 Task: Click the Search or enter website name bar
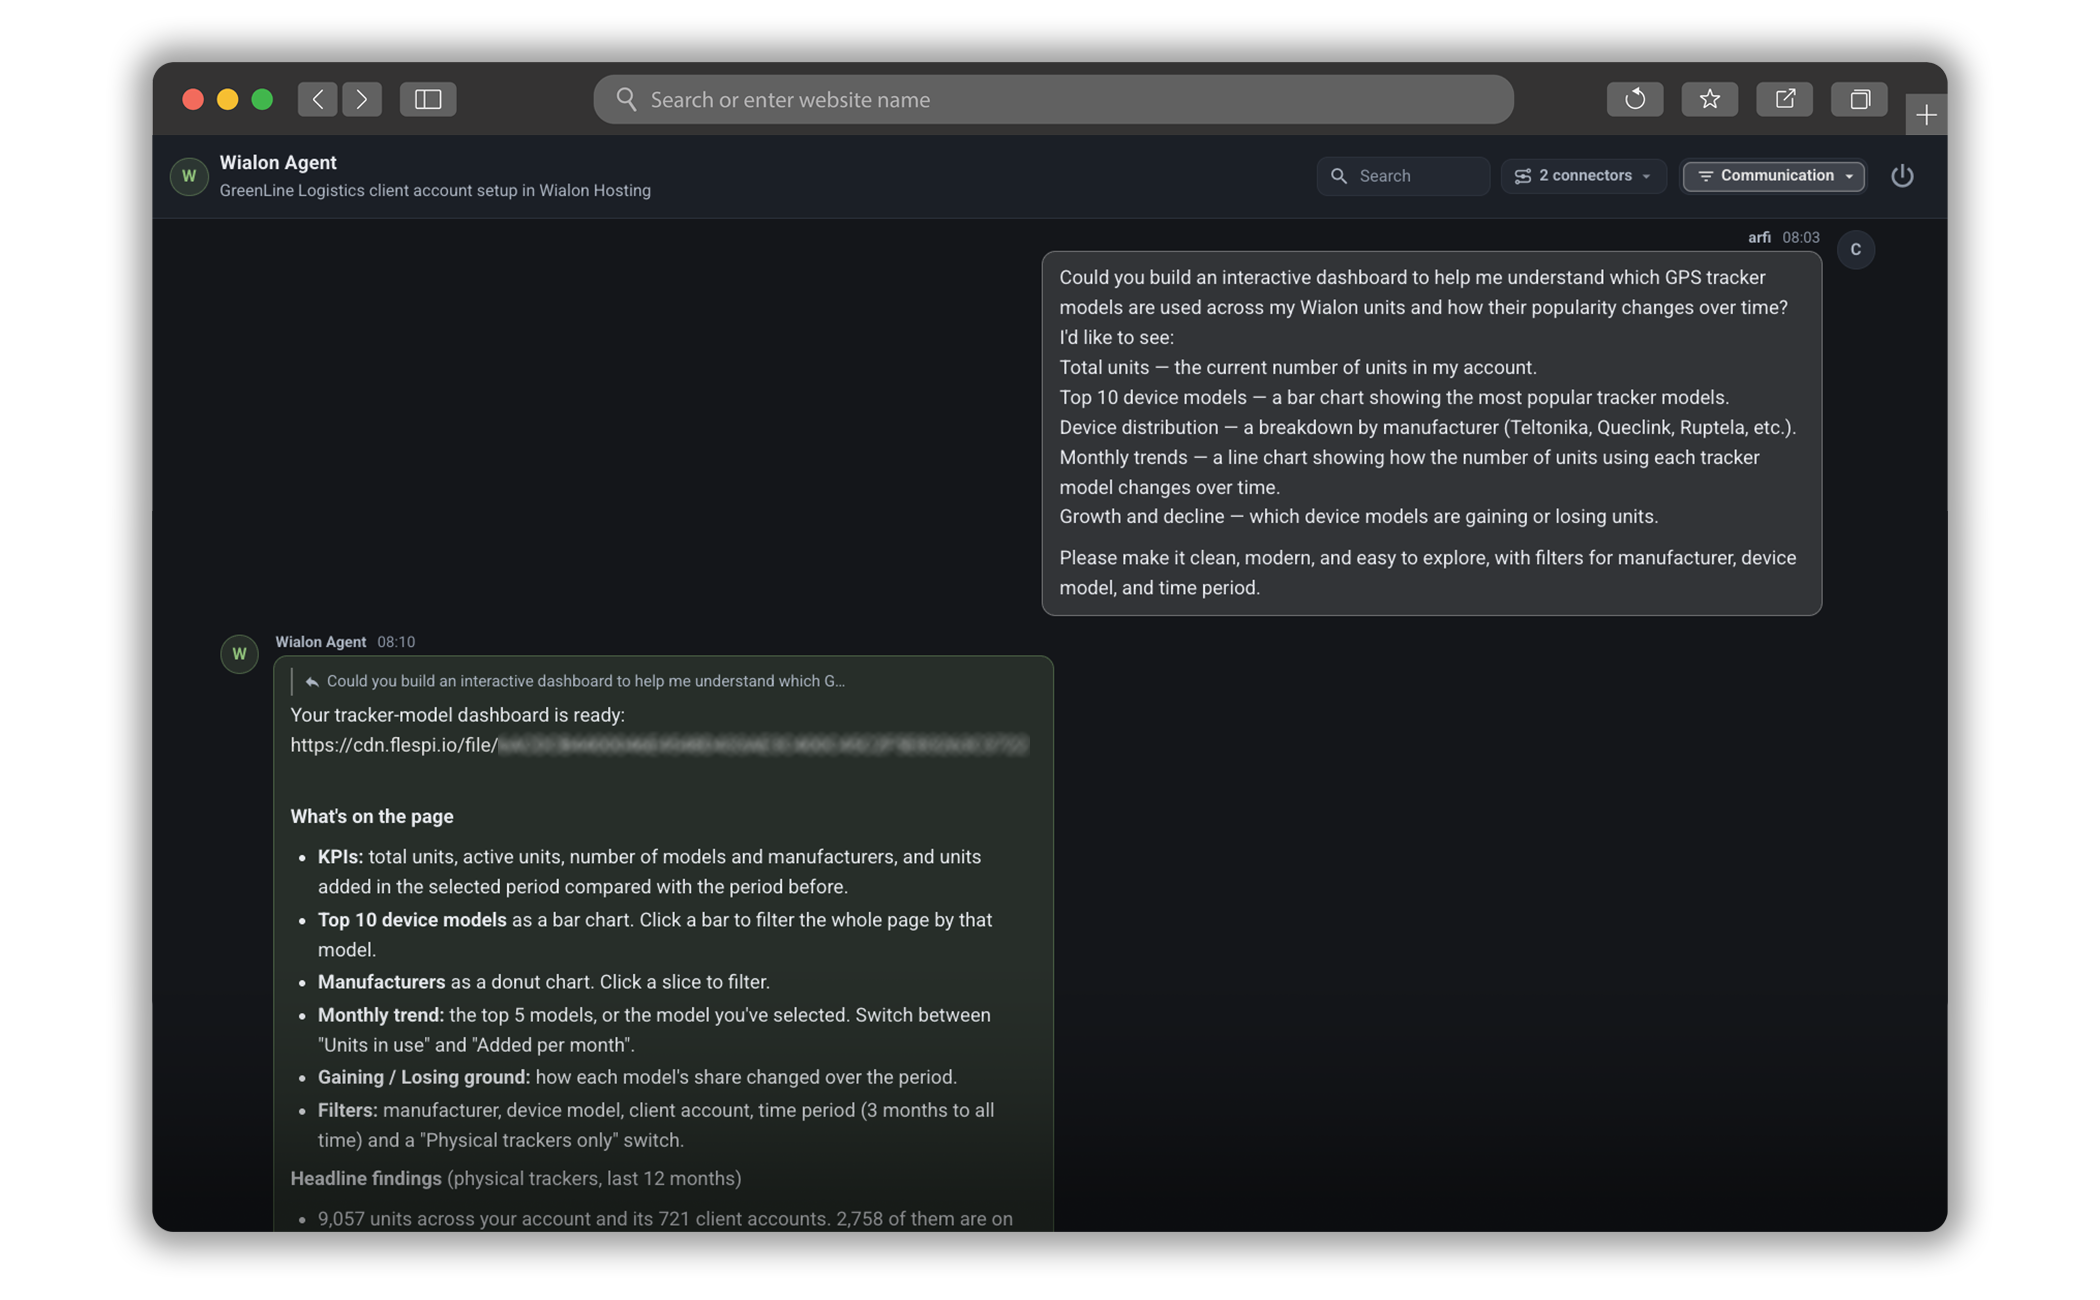(1053, 99)
